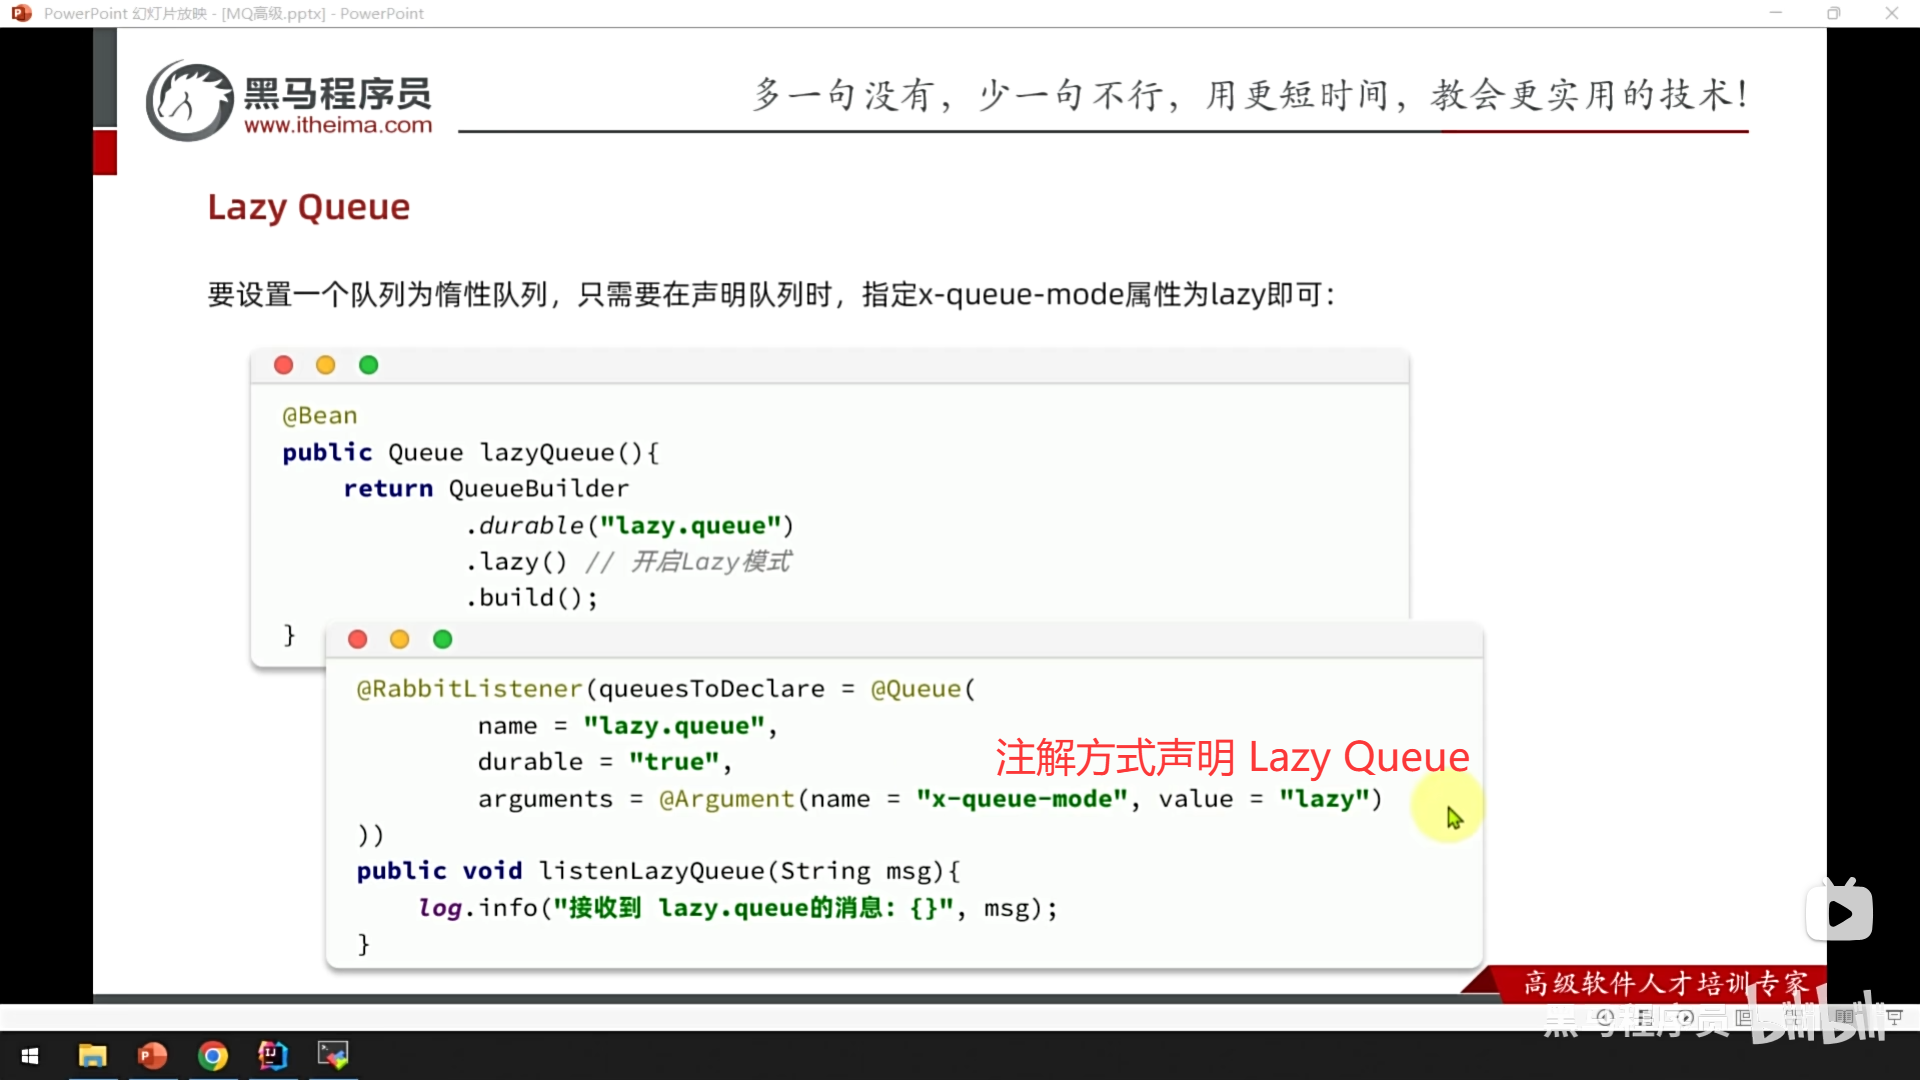The width and height of the screenshot is (1920, 1080).
Task: Click the www.itheima.com link
Action: click(x=338, y=126)
